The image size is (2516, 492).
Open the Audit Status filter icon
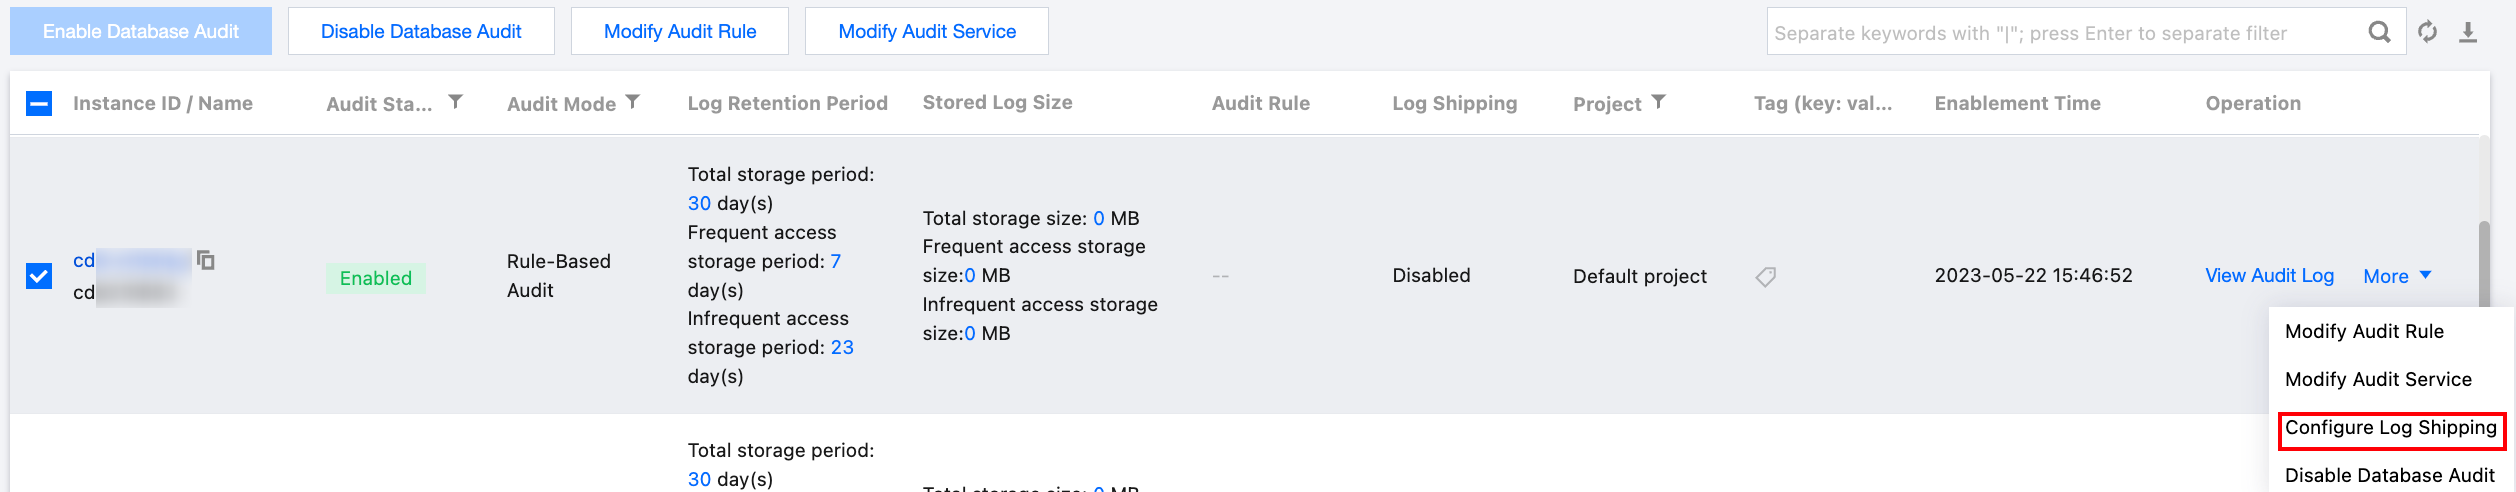[x=455, y=102]
